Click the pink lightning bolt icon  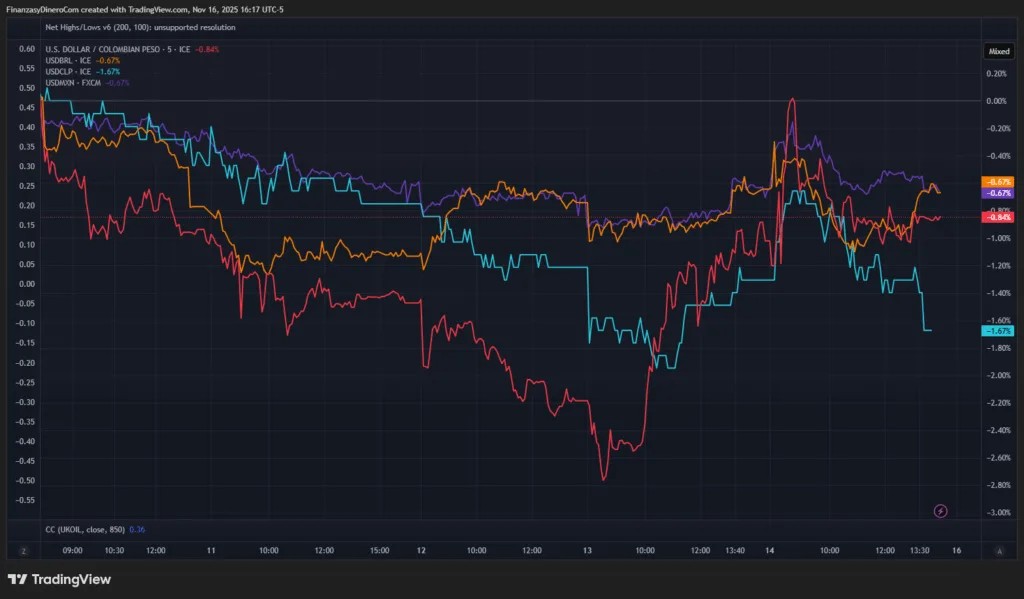940,511
